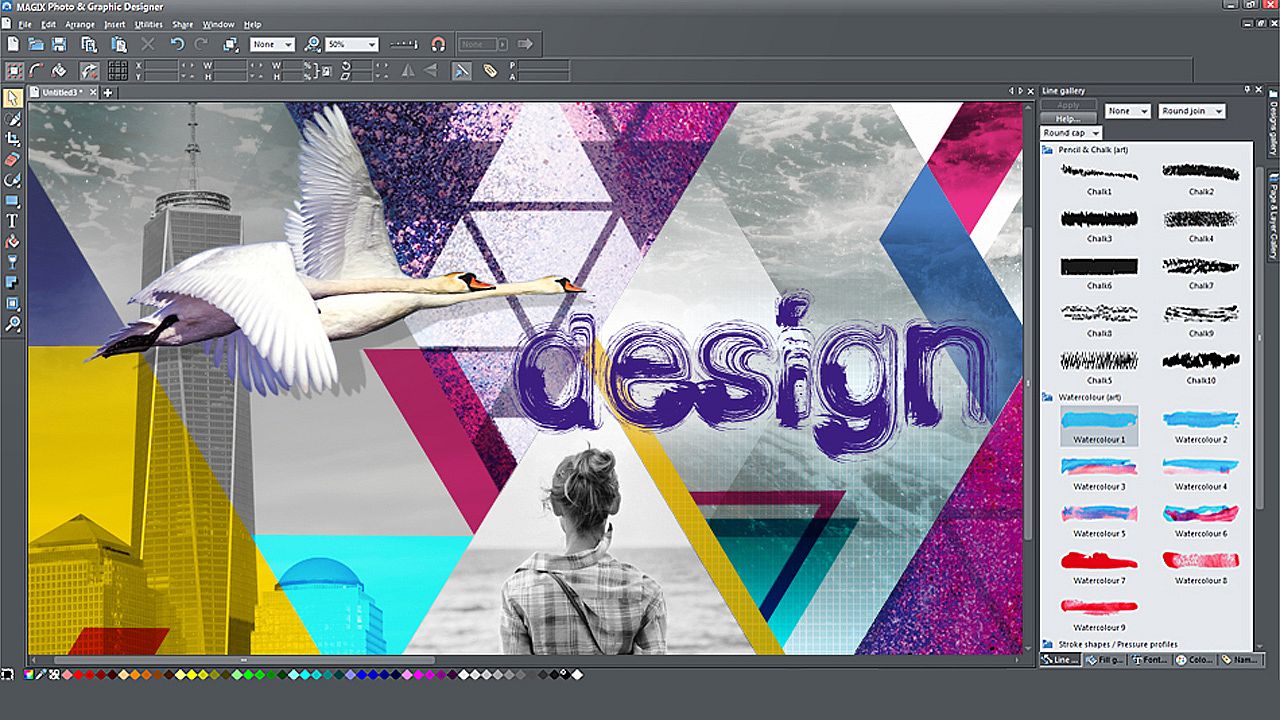Viewport: 1280px width, 720px height.
Task: Select the Rectangle shape tool
Action: point(13,200)
